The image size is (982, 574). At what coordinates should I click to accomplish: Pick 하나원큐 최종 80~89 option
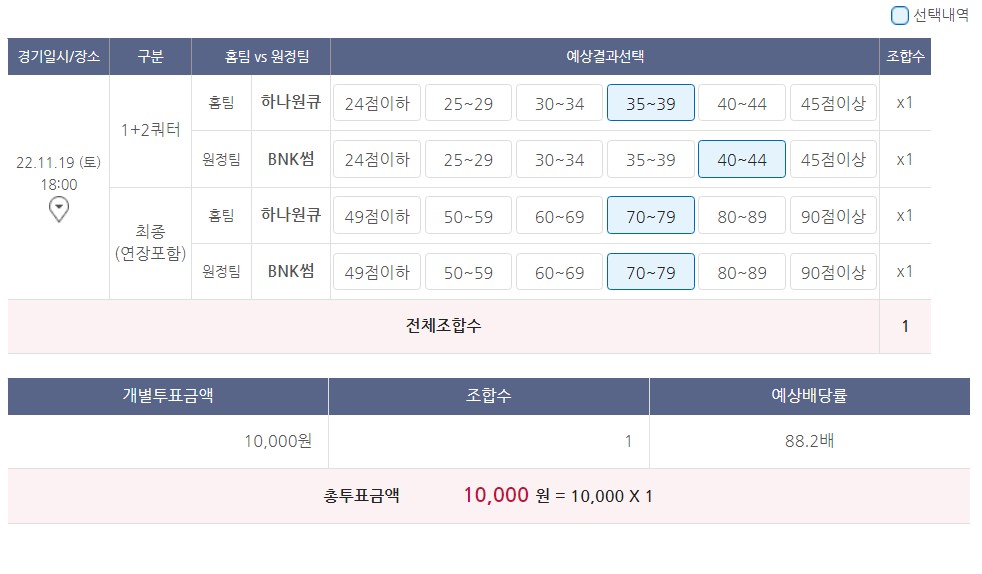[x=741, y=215]
